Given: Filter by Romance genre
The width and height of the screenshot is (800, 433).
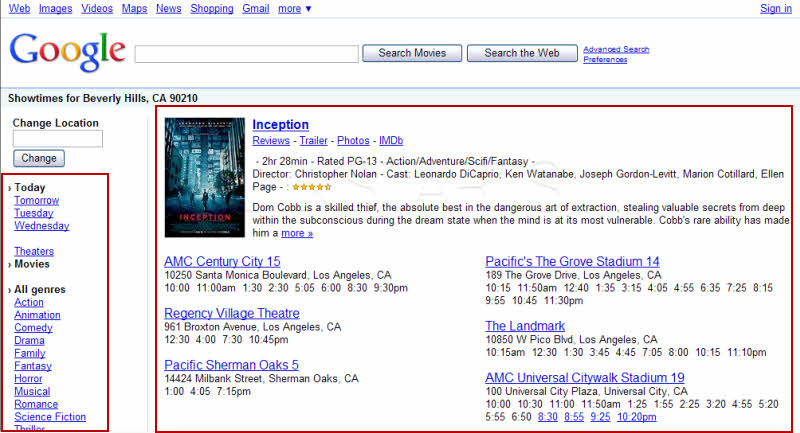Looking at the screenshot, I should pyautogui.click(x=36, y=404).
